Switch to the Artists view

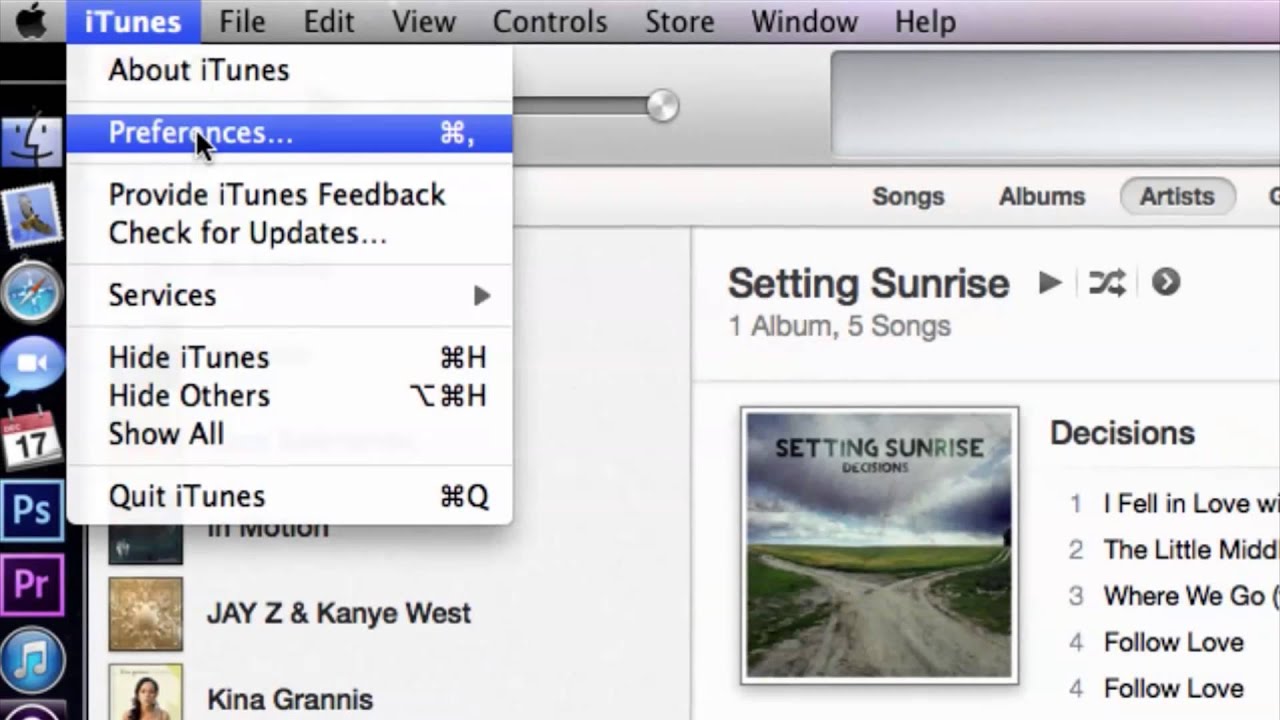[x=1177, y=197]
